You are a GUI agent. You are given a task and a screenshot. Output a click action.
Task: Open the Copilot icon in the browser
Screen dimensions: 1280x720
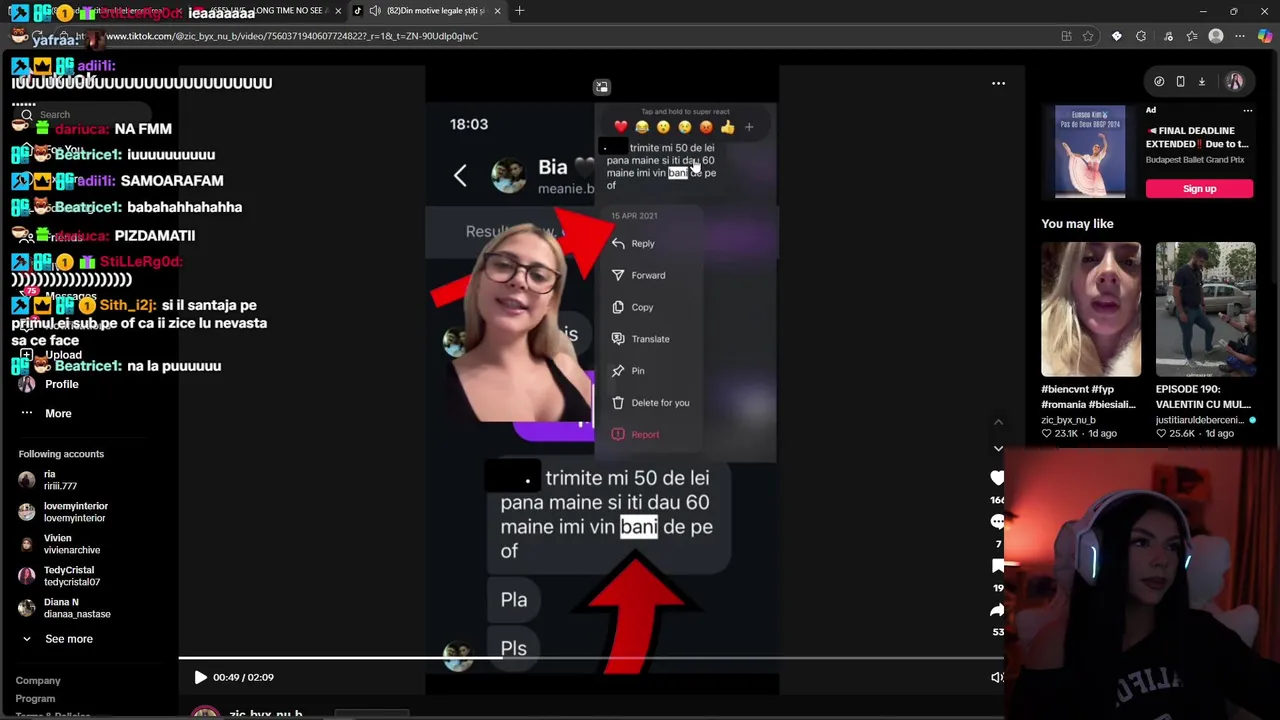pyautogui.click(x=1265, y=36)
